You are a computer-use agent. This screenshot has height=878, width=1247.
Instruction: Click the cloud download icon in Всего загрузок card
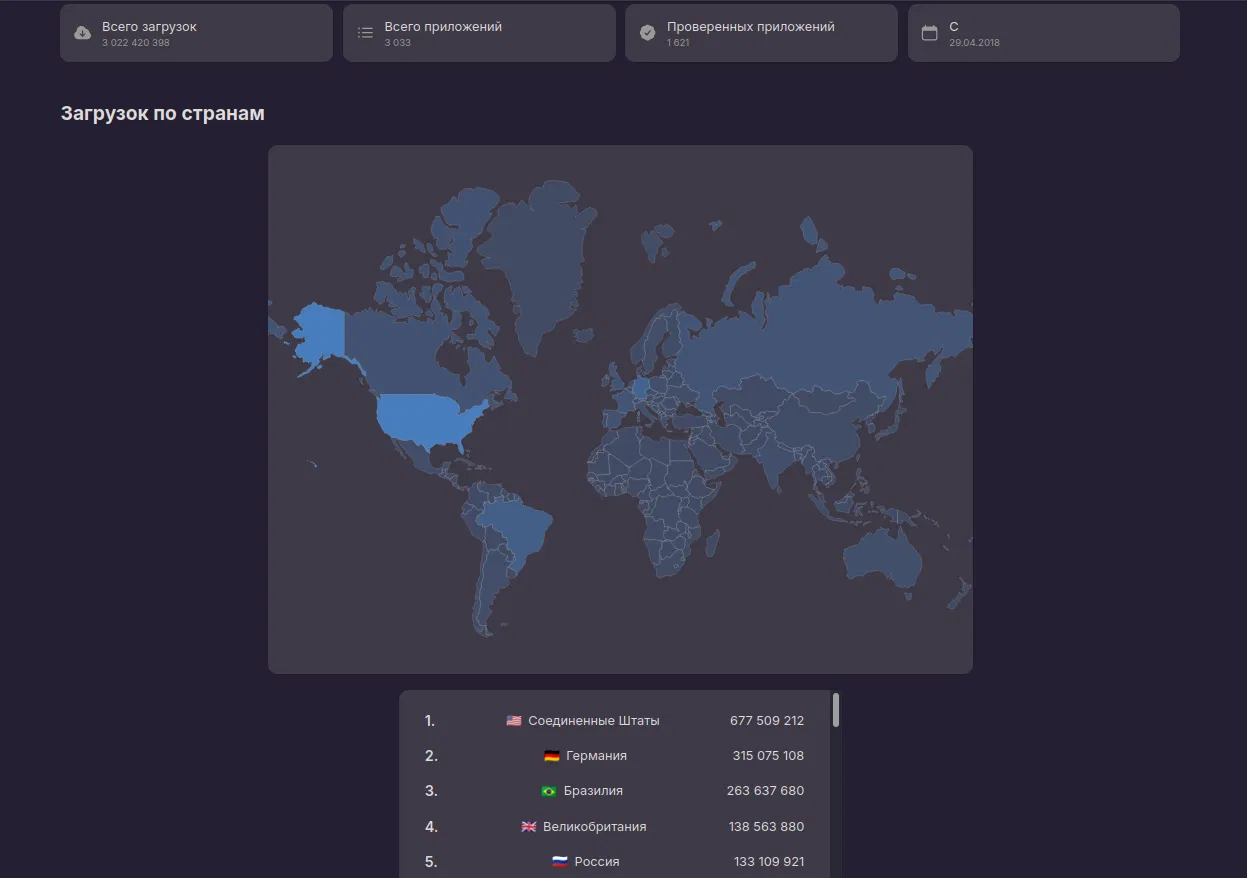click(x=83, y=33)
